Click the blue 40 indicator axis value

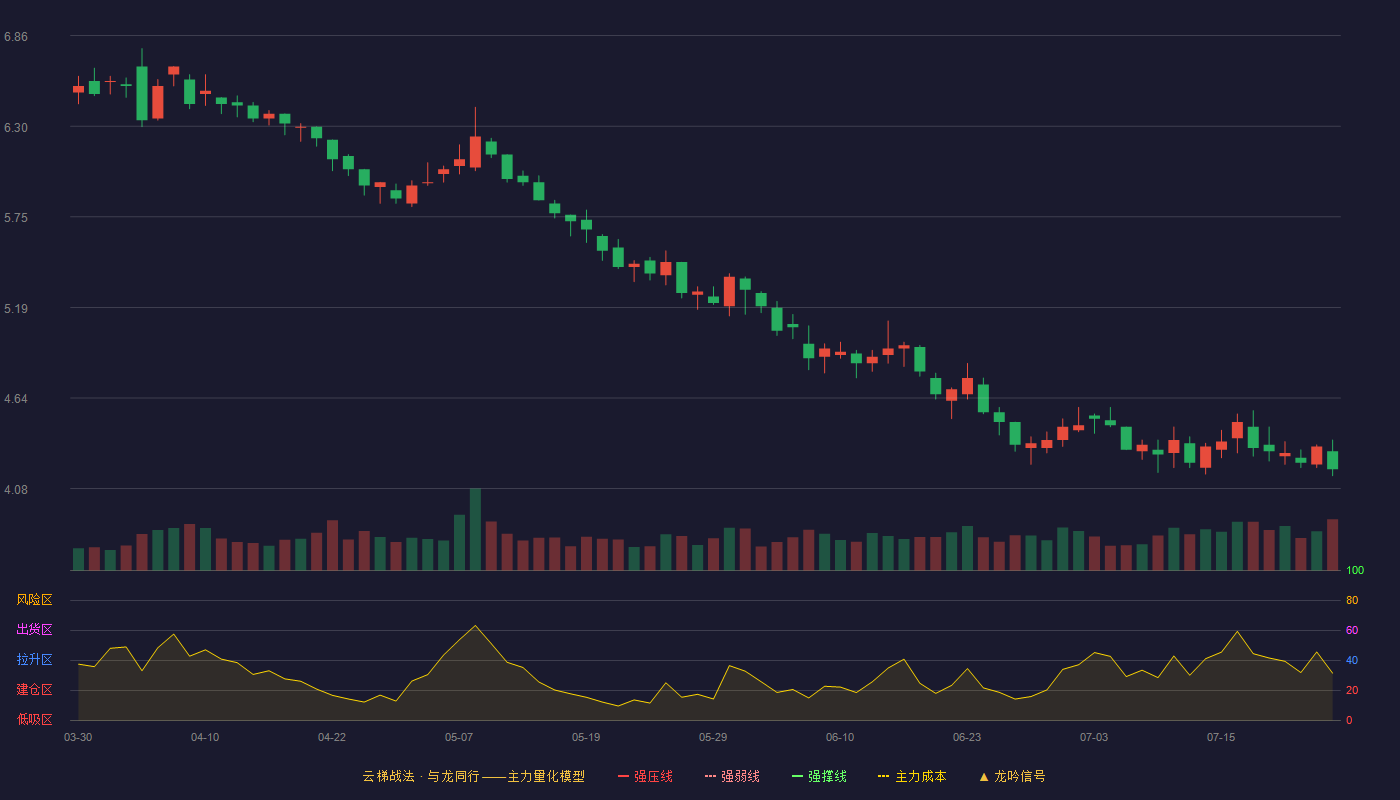[x=1352, y=660]
